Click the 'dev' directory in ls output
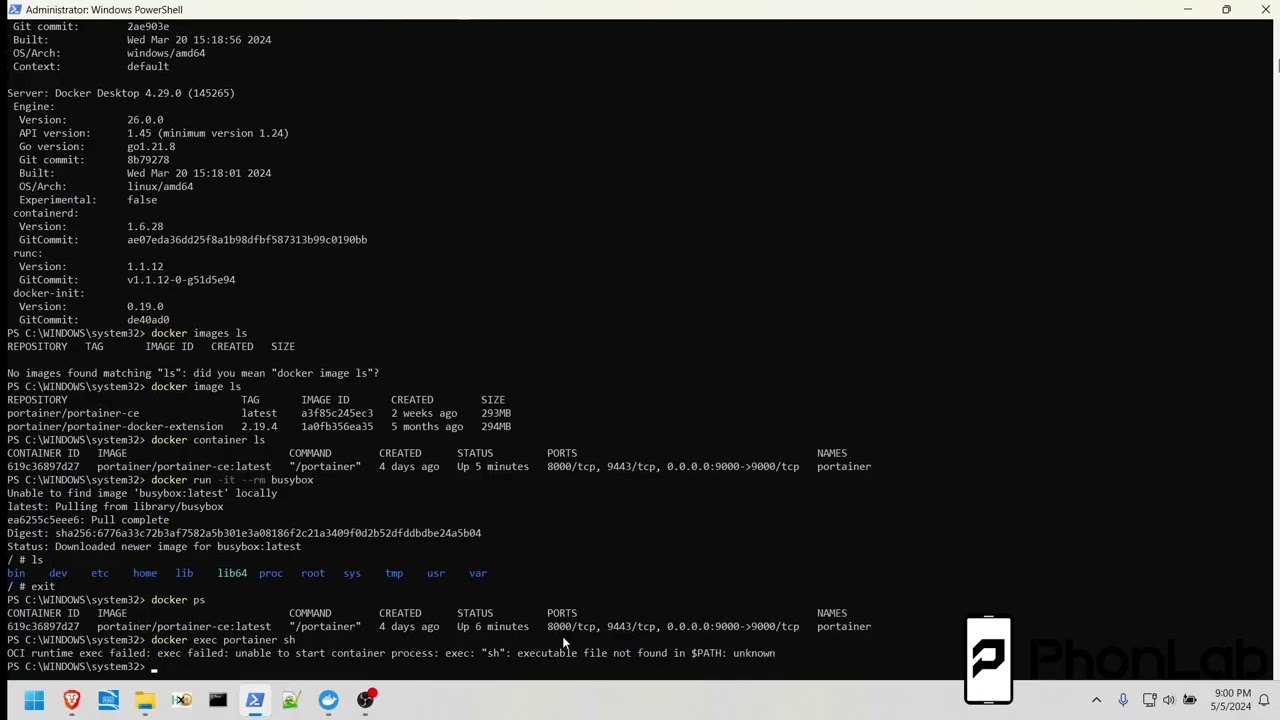Viewport: 1280px width, 720px height. (x=58, y=573)
